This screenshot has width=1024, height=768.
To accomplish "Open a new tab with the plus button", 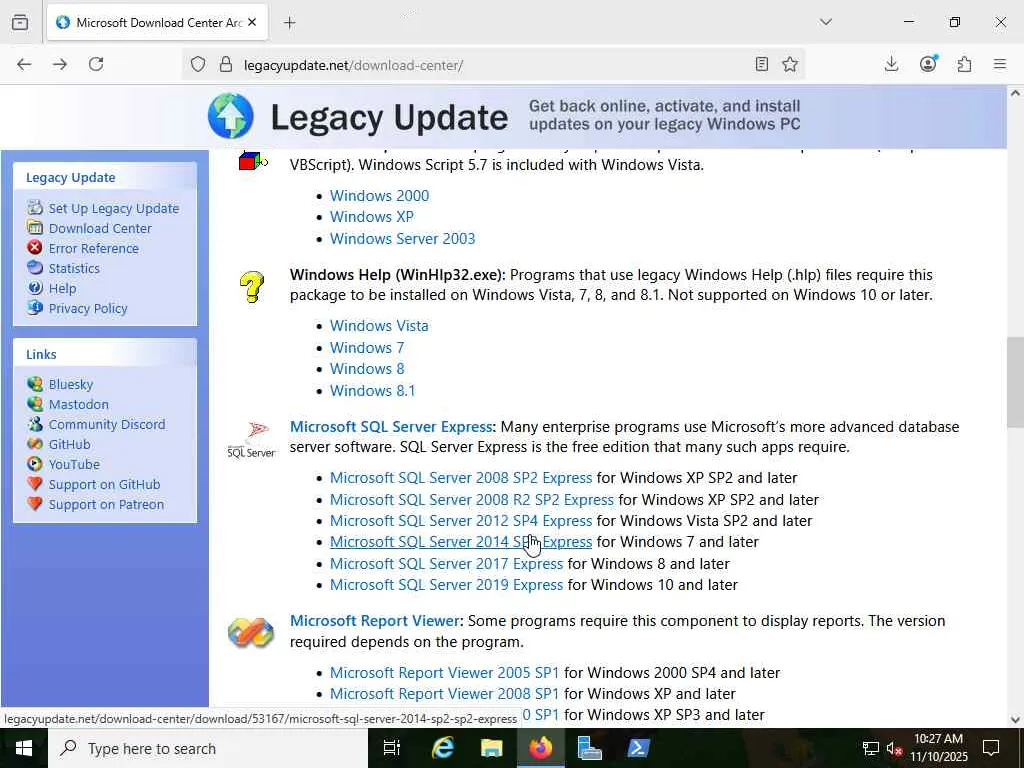I will [290, 23].
